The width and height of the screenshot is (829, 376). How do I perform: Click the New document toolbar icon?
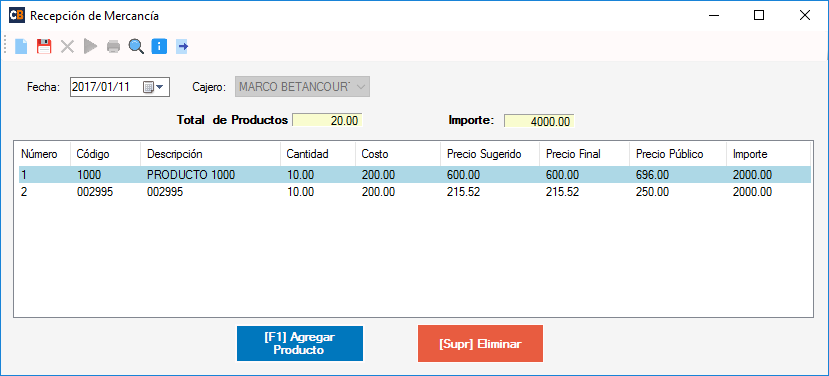pos(21,47)
